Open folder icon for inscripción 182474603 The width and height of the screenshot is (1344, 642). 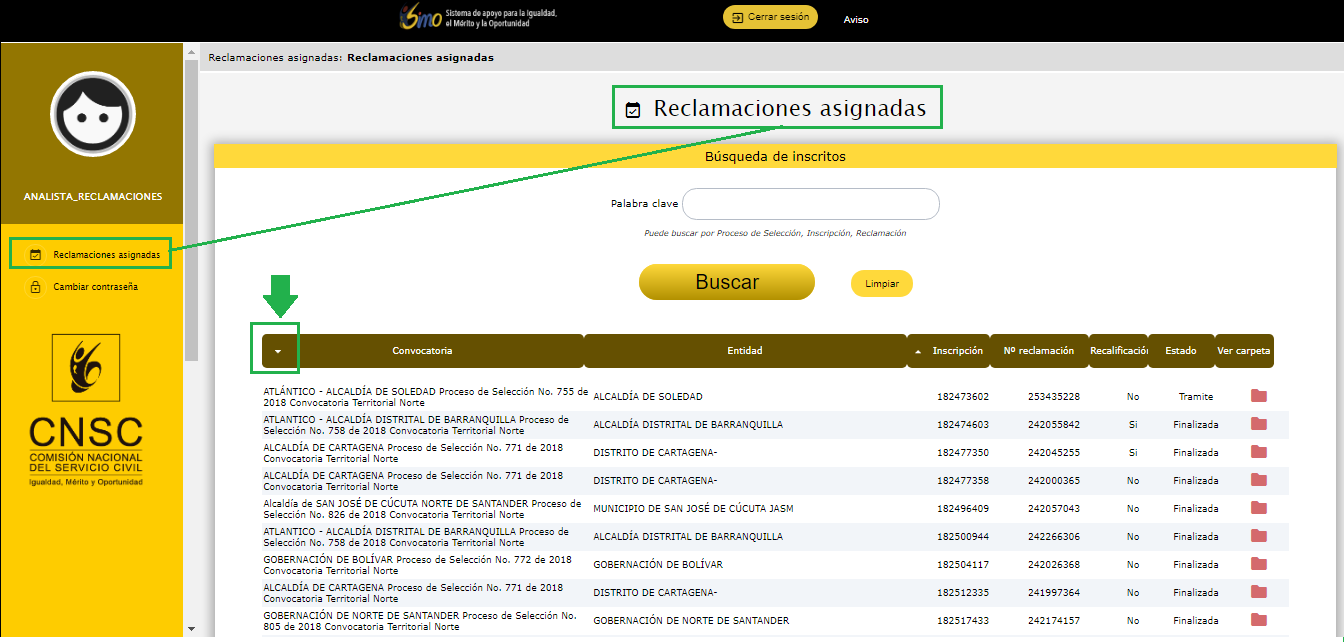pos(1258,424)
